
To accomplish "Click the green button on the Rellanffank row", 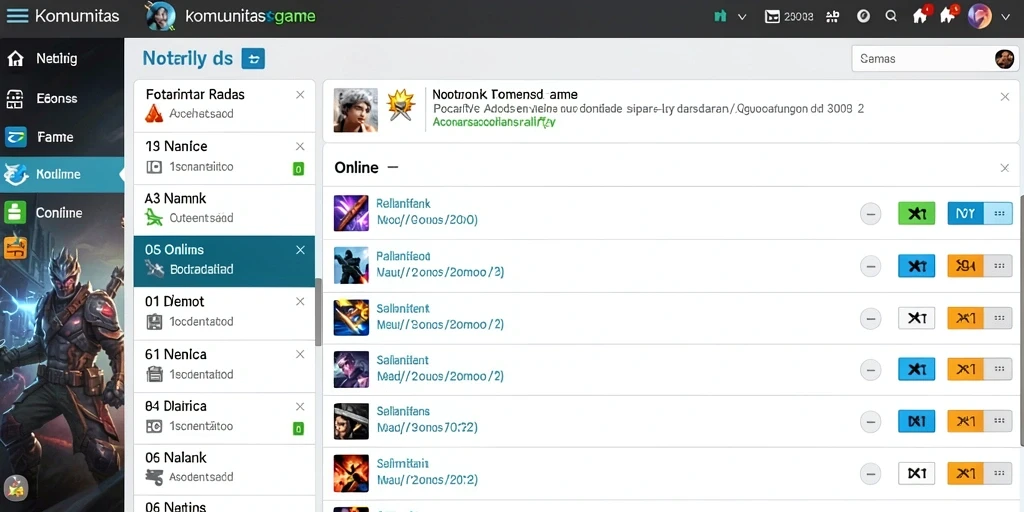I will pyautogui.click(x=916, y=213).
